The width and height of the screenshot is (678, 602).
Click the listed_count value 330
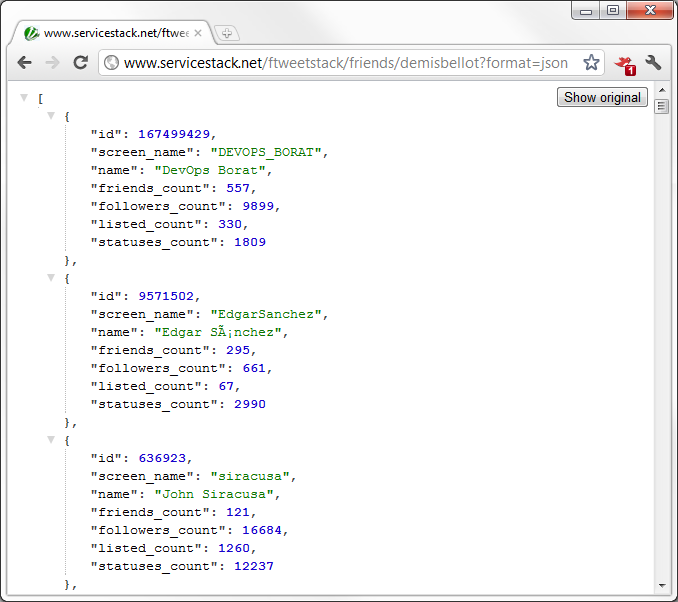tap(230, 224)
